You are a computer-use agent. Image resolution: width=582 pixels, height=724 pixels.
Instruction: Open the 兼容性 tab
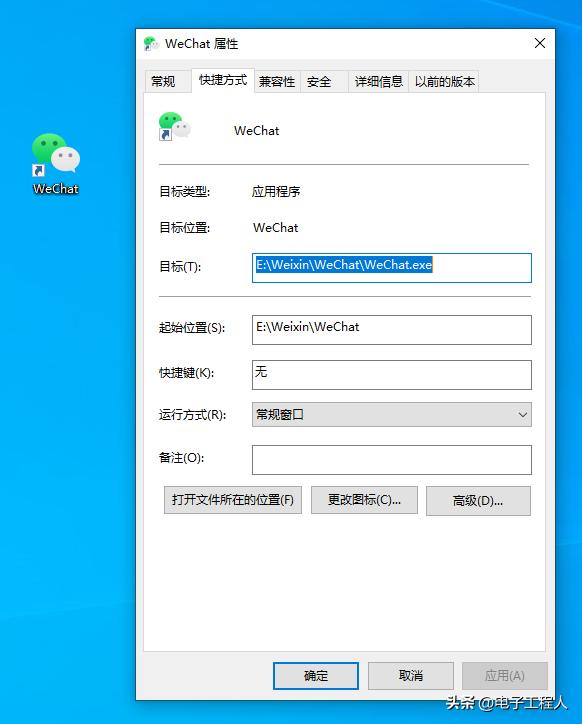coord(277,82)
